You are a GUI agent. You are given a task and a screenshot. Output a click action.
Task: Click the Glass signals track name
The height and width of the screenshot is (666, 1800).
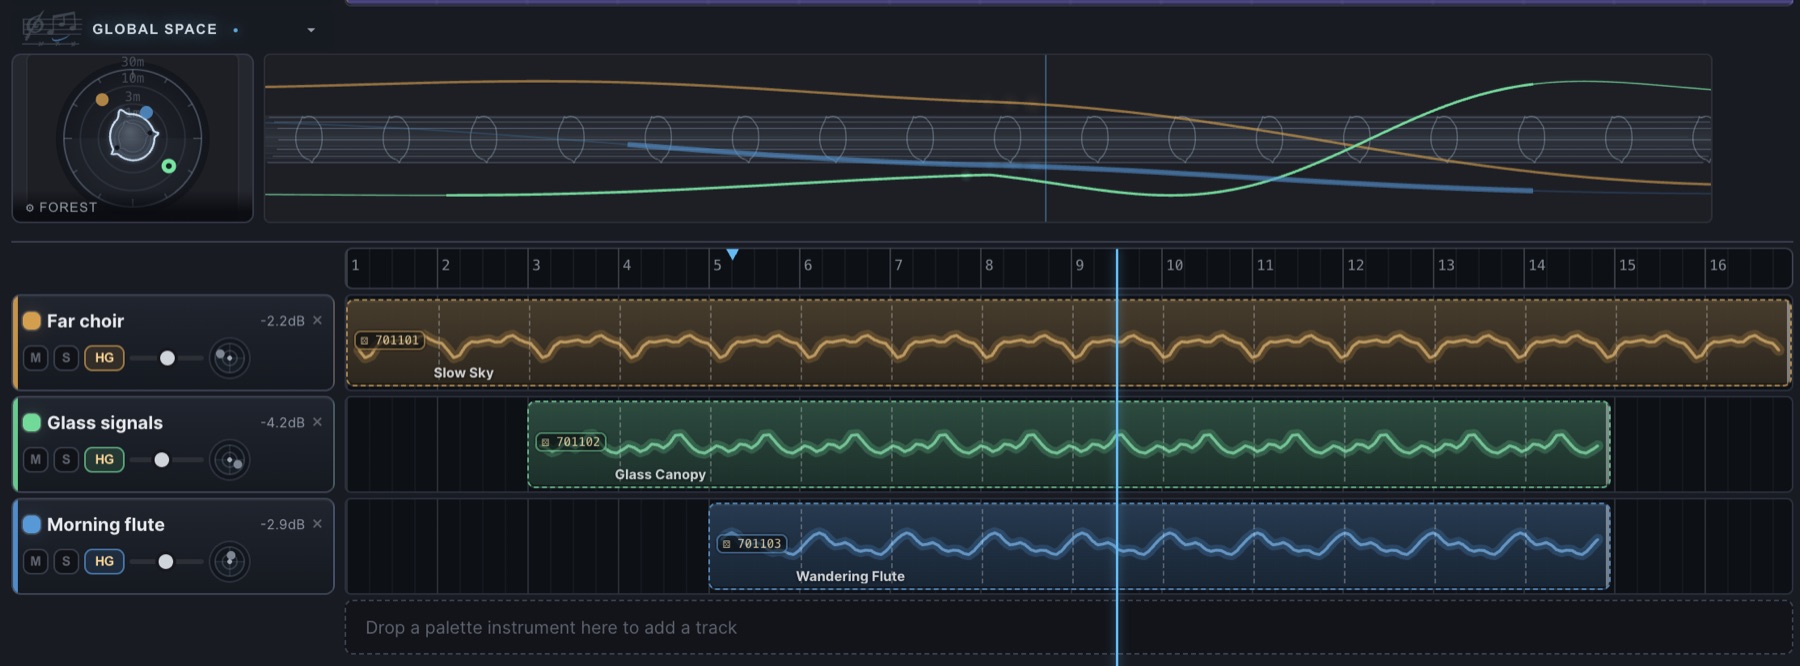click(x=105, y=423)
